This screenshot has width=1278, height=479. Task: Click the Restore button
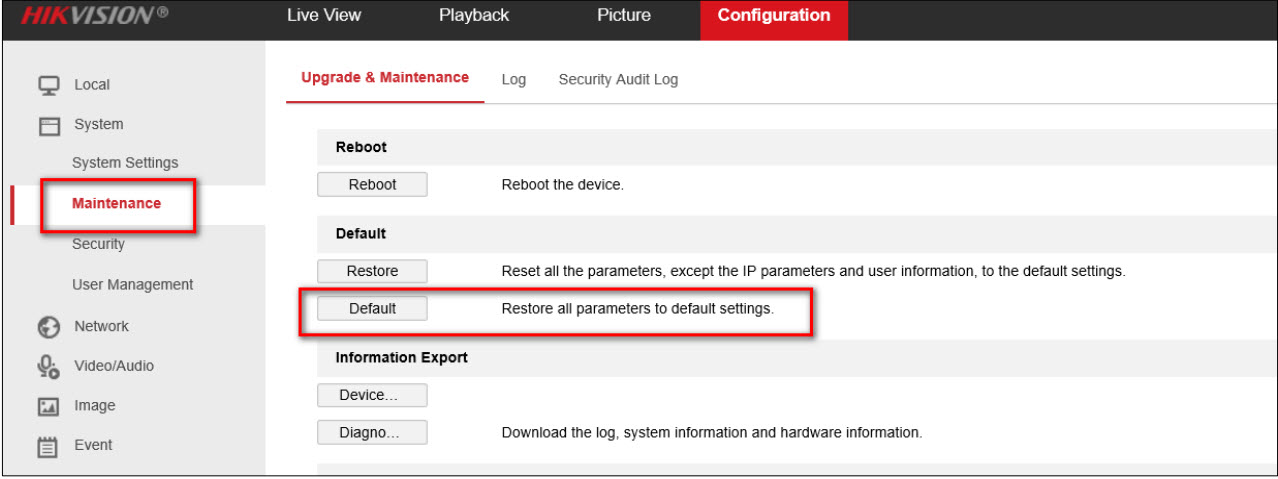tap(372, 271)
